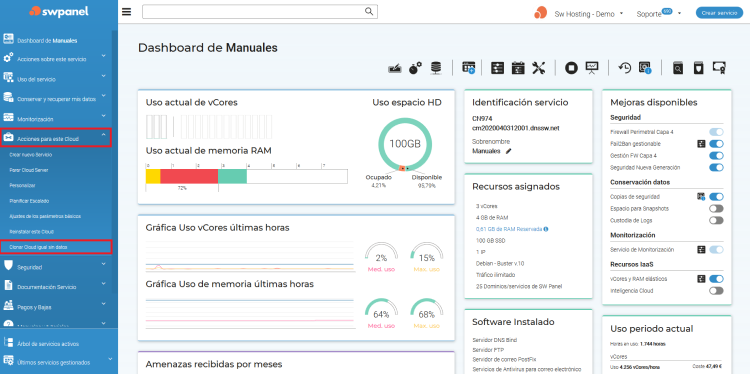Screen dimensions: 750x374
Task: Click the sliders settings toolbar icon
Action: point(498,68)
